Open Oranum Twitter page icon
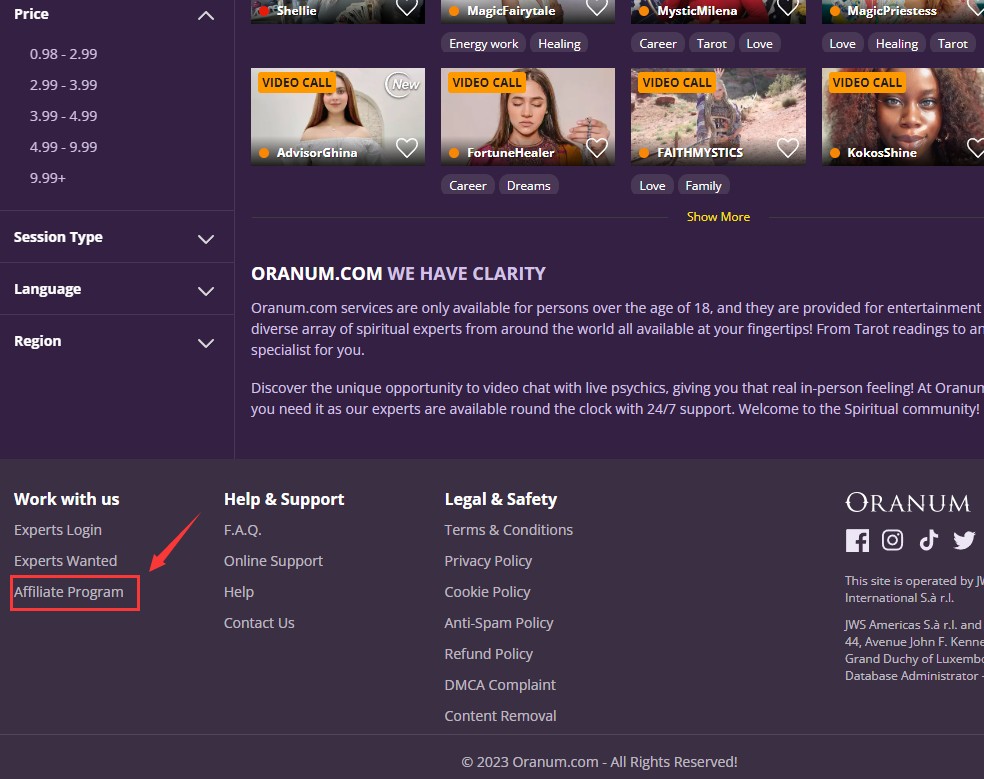 click(964, 540)
